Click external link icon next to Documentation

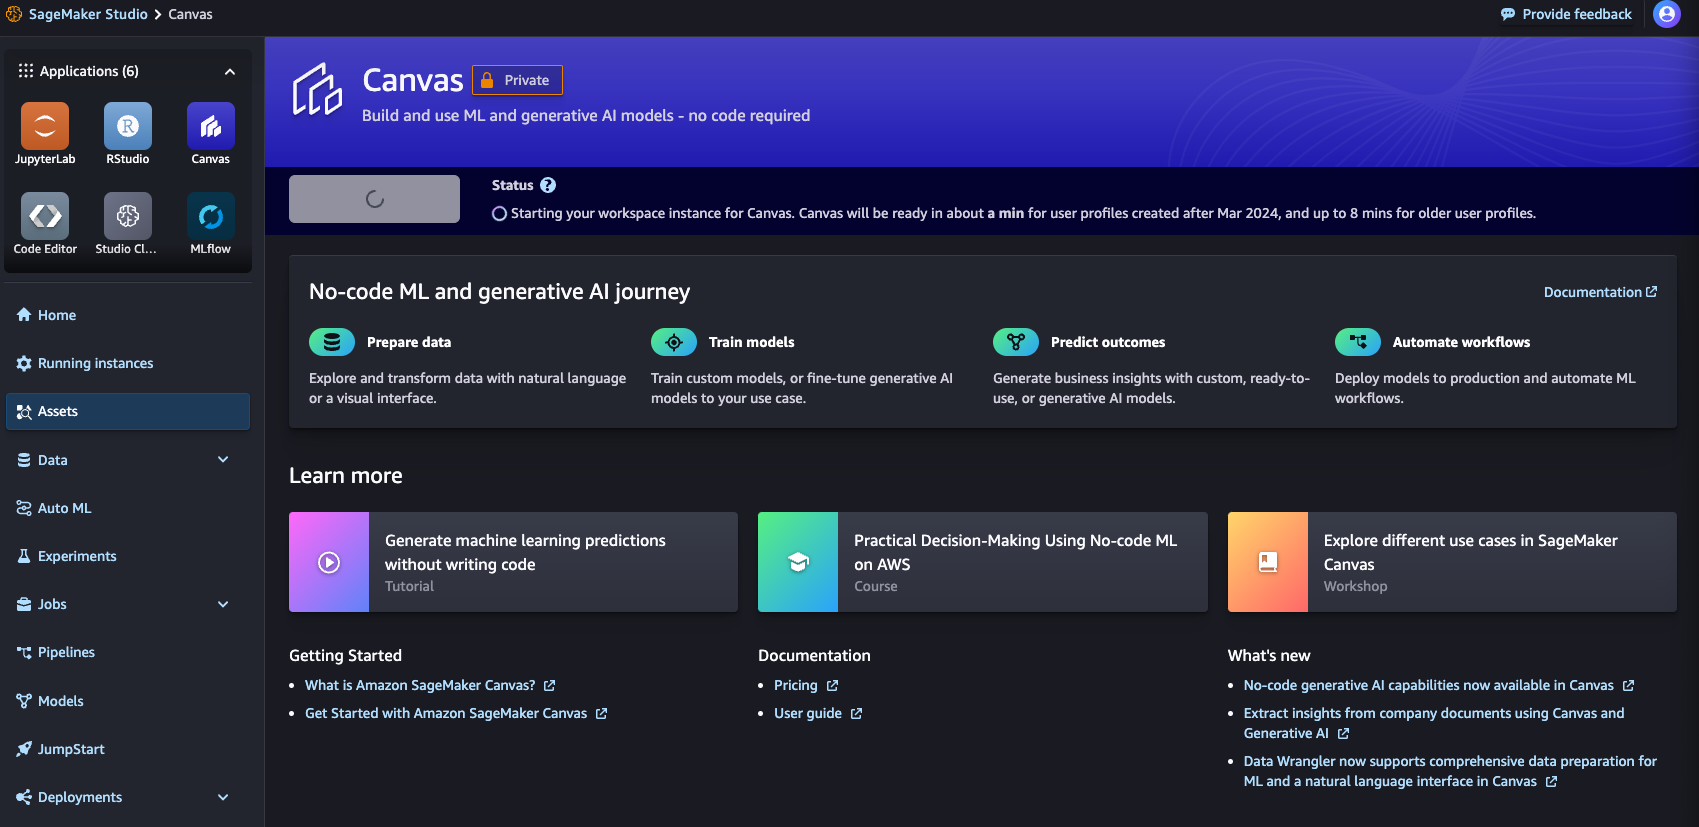(x=1651, y=292)
